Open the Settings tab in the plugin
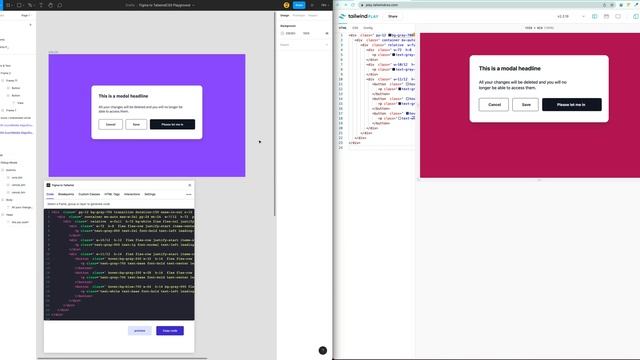This screenshot has height=360, width=640. [150, 194]
